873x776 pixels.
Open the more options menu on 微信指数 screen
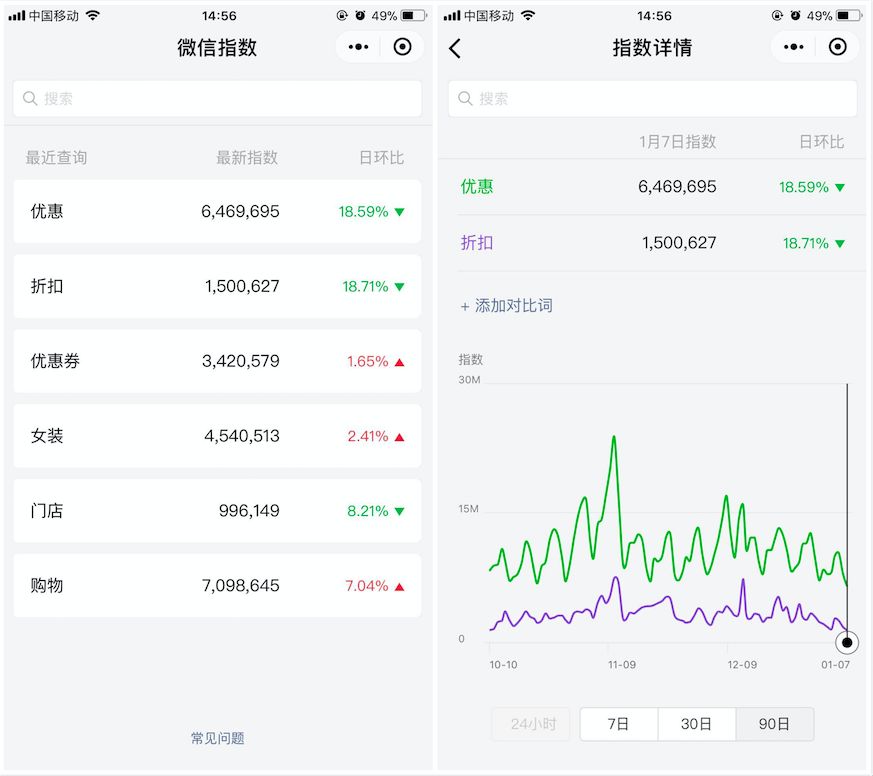(x=358, y=47)
